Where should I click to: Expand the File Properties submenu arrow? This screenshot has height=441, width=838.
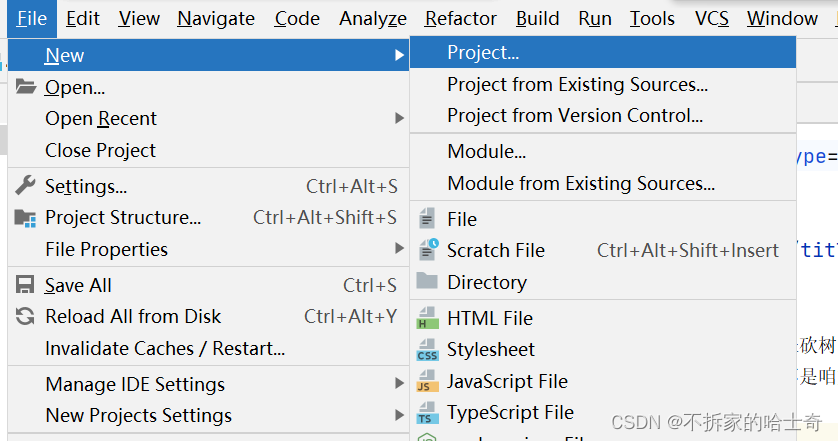click(399, 249)
